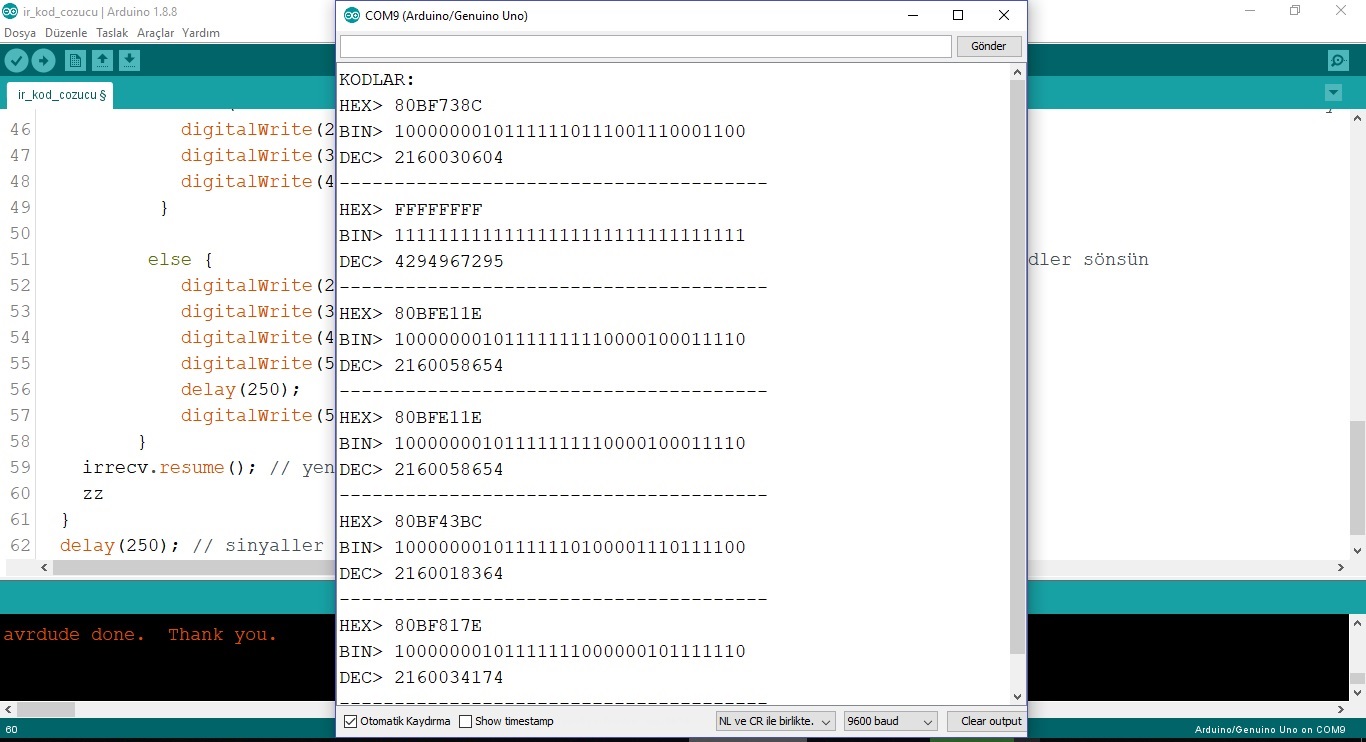The height and width of the screenshot is (742, 1366).
Task: Open the Araçlar menu
Action: pyautogui.click(x=156, y=32)
